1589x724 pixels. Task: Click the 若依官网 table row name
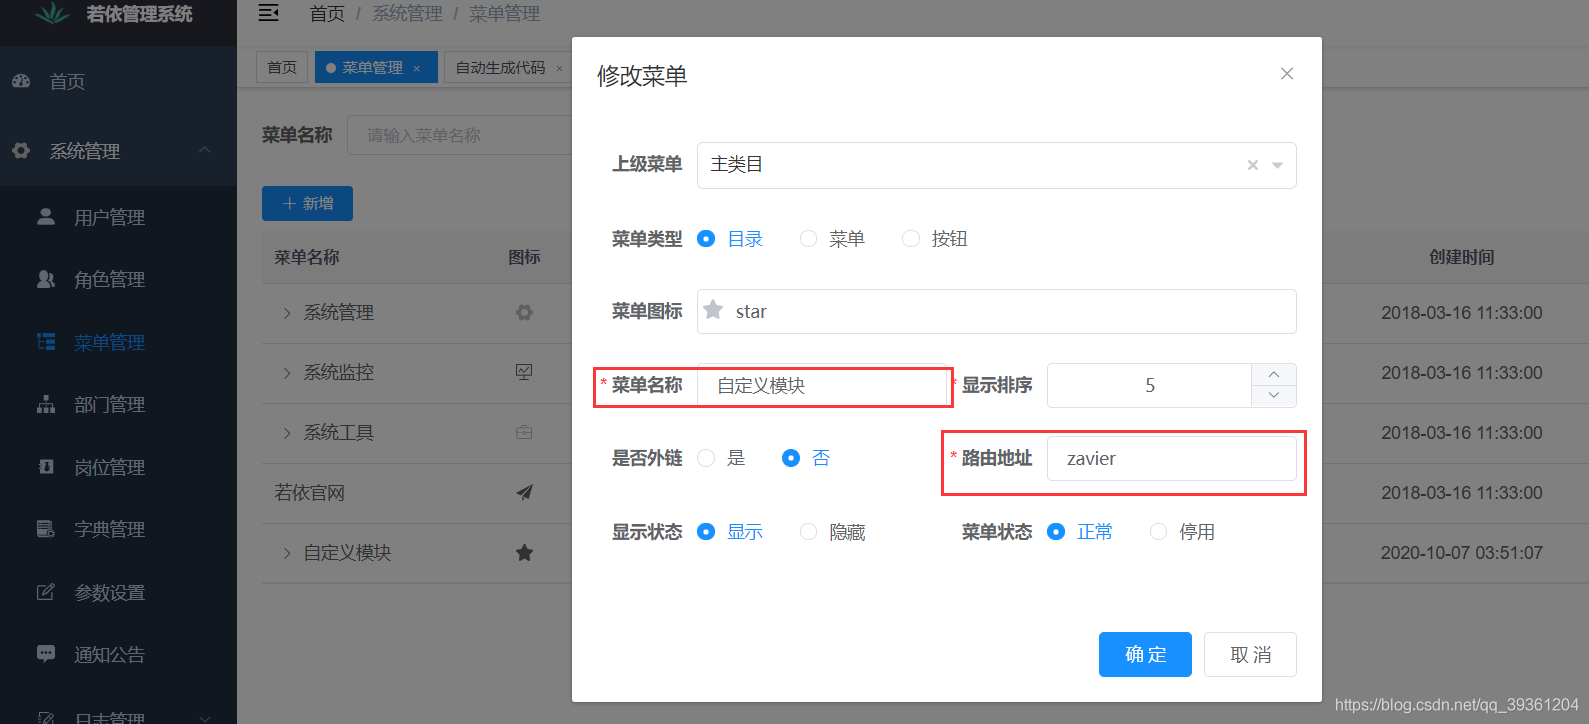[309, 492]
